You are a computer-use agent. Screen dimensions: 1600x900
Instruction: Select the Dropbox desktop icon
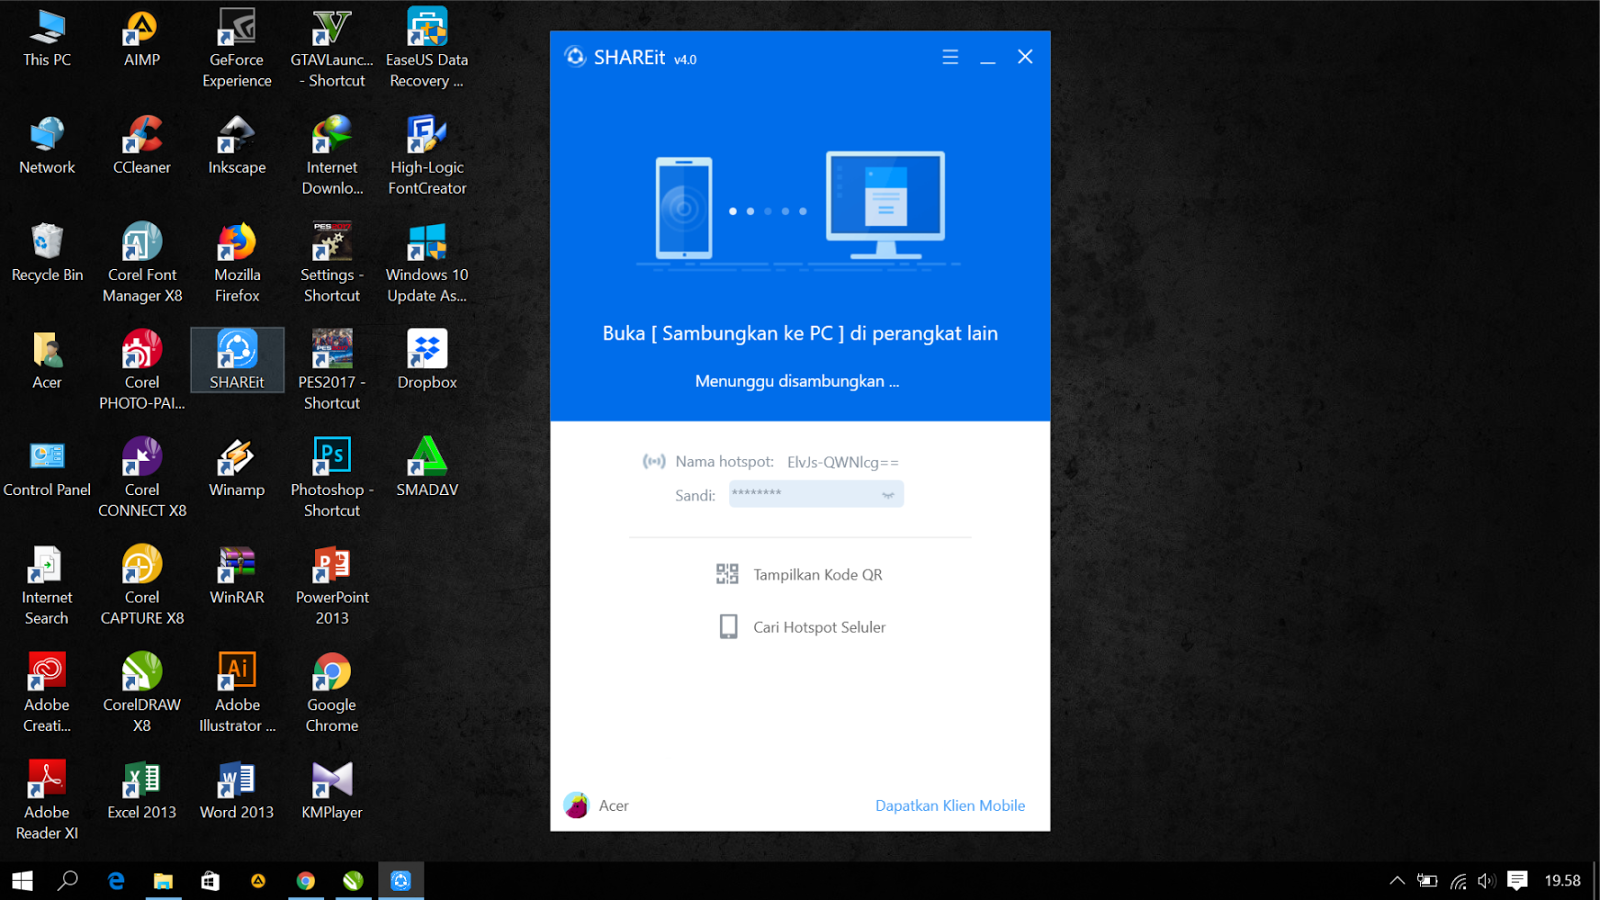[427, 361]
